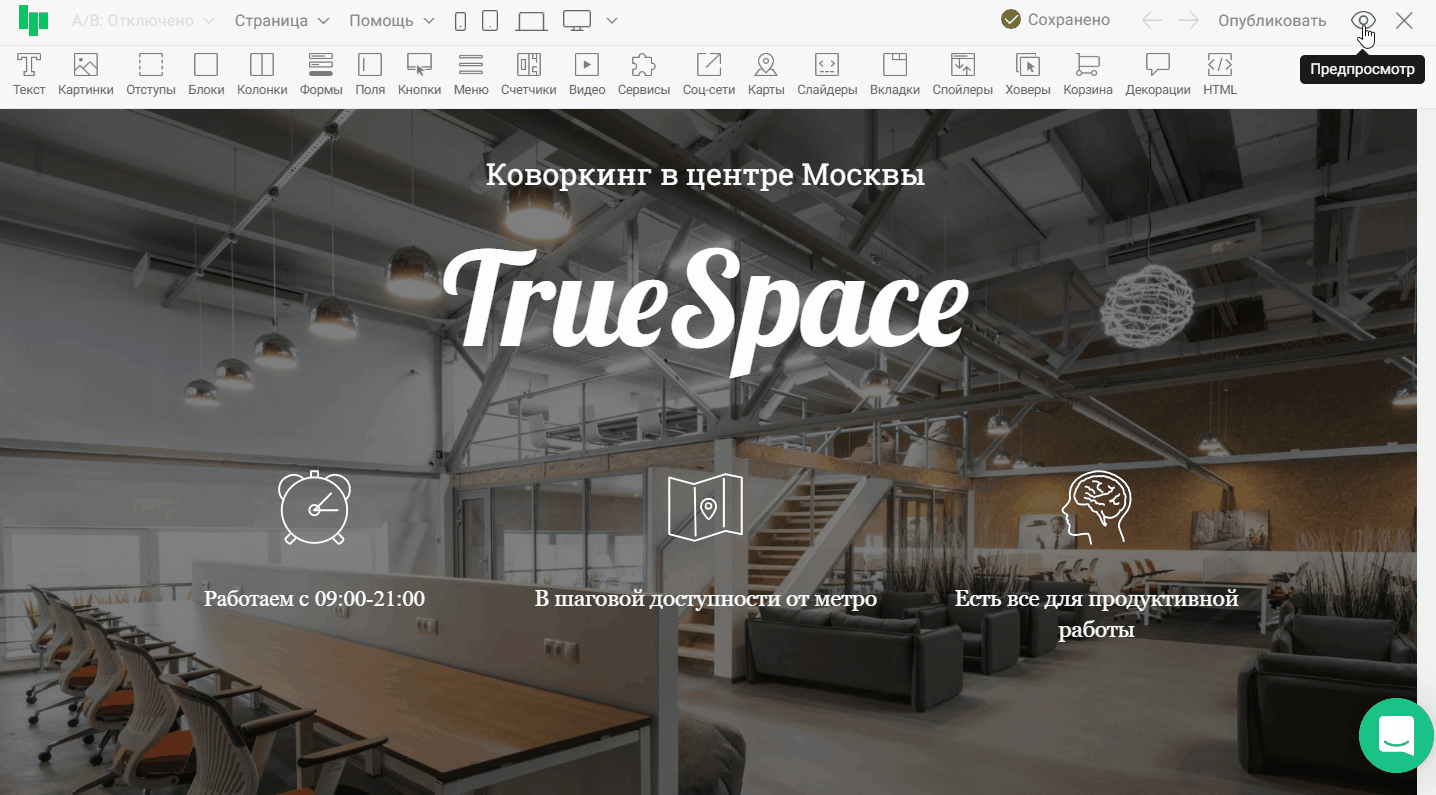Switch to smartphone view mode
The height and width of the screenshot is (795, 1436).
coord(460,21)
